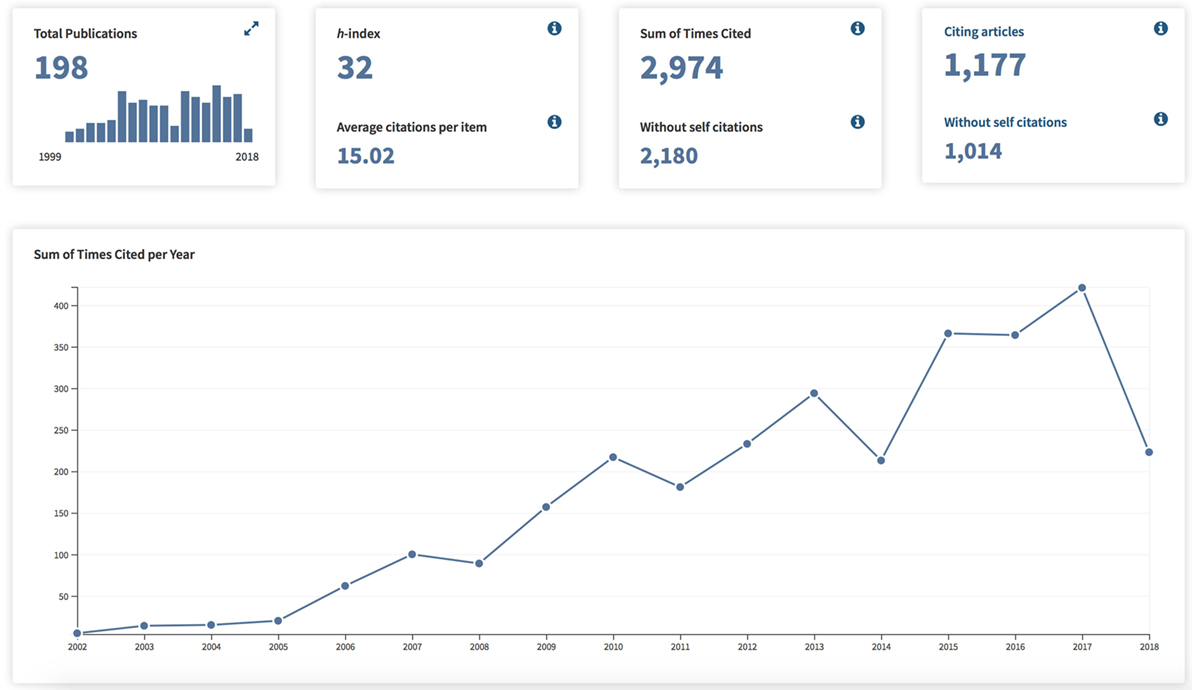The height and width of the screenshot is (690, 1192).
Task: Click the 2,180 without self citations value
Action: (669, 156)
